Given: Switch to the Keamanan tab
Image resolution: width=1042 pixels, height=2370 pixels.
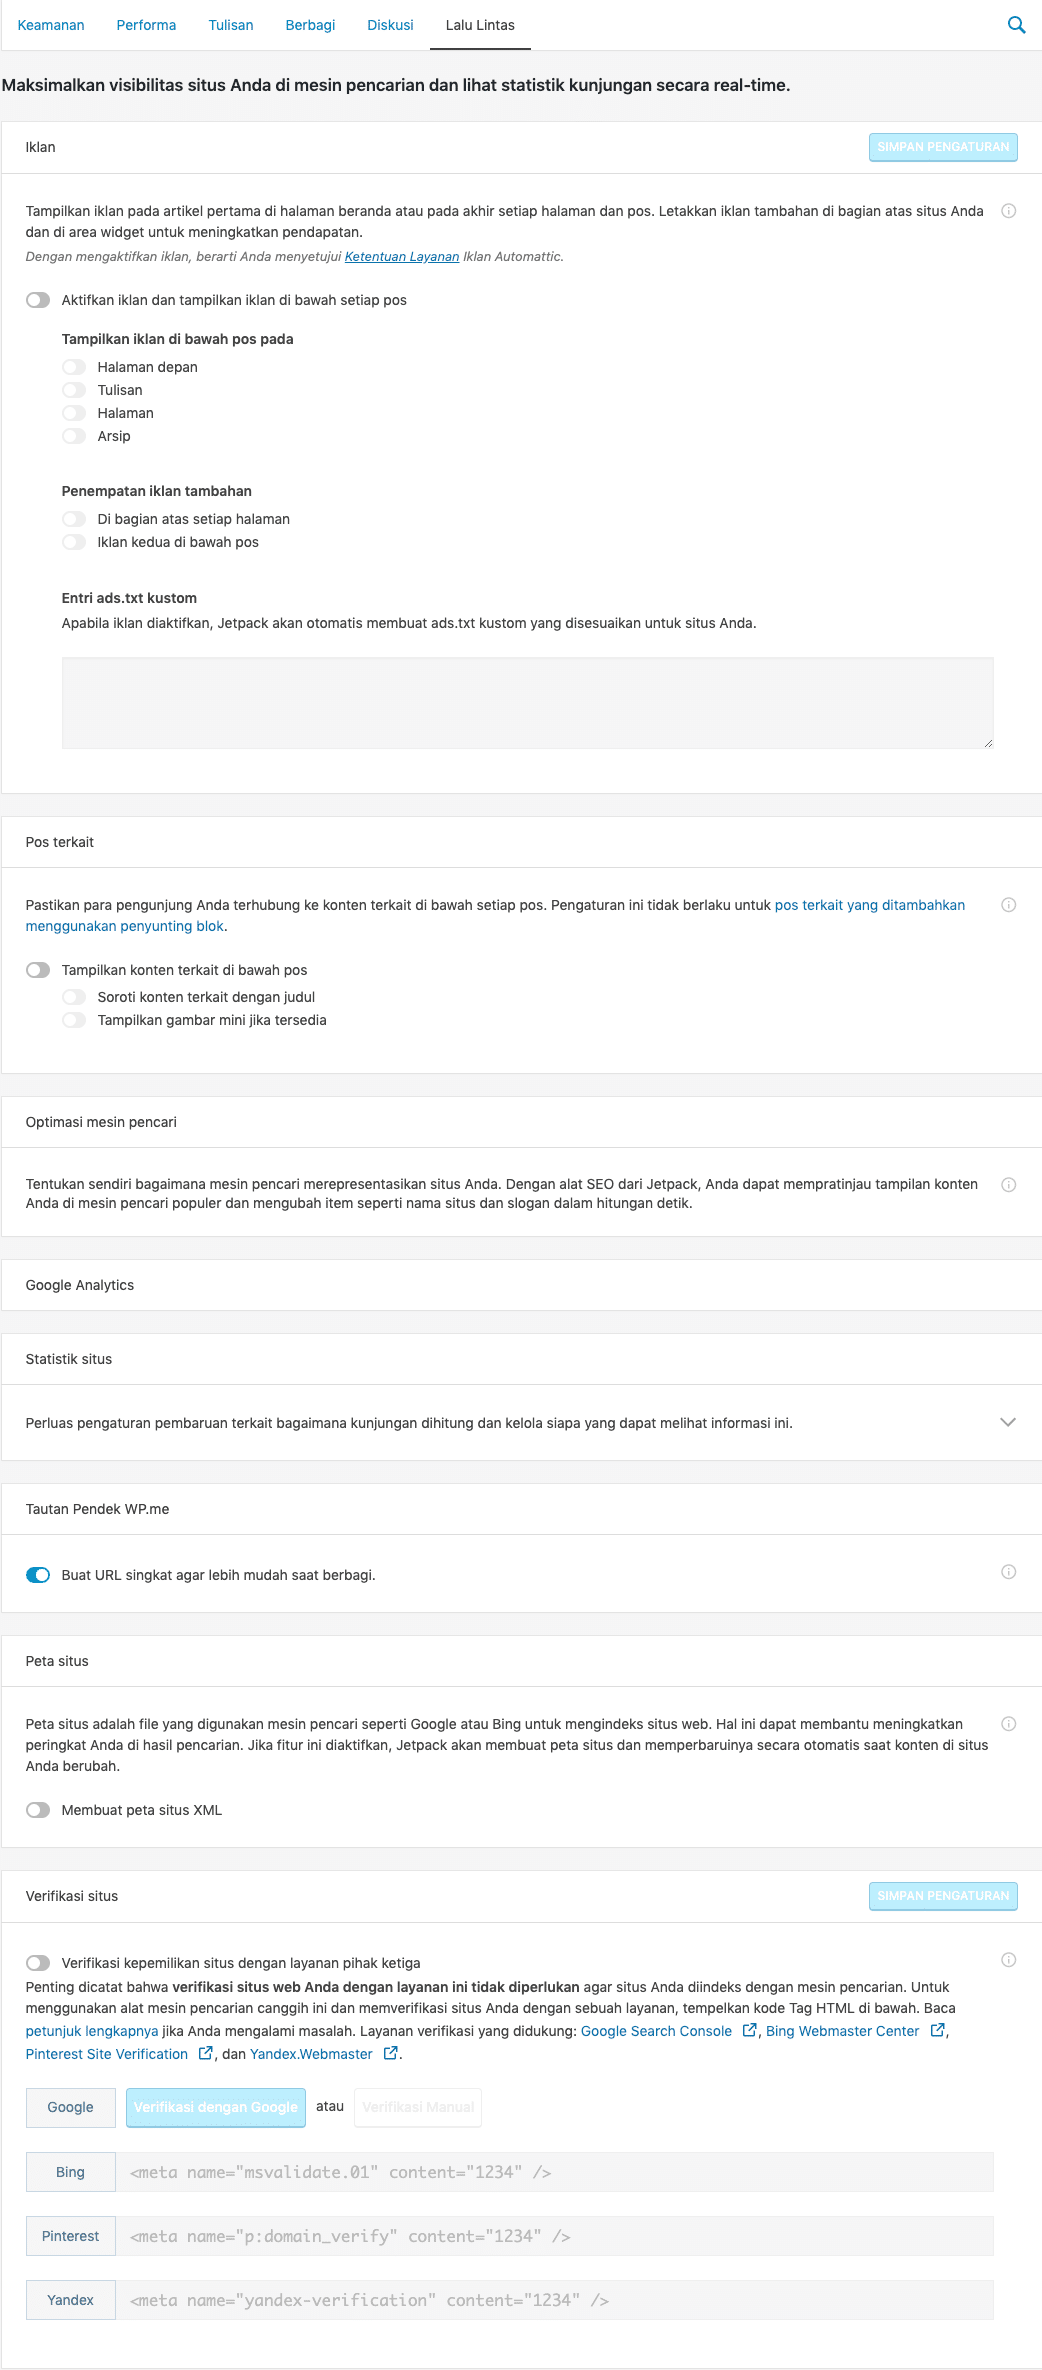Looking at the screenshot, I should 51,25.
